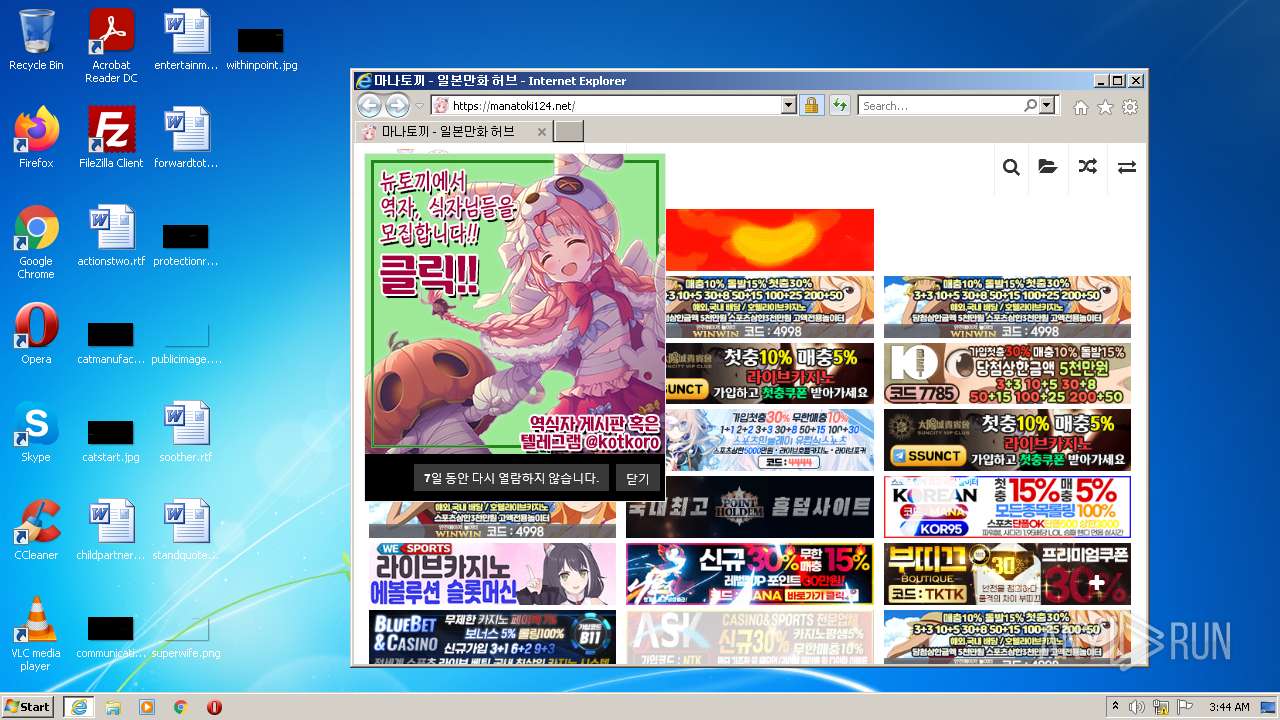Show hidden system tray icons
Image resolution: width=1280 pixels, height=720 pixels.
(1115, 707)
